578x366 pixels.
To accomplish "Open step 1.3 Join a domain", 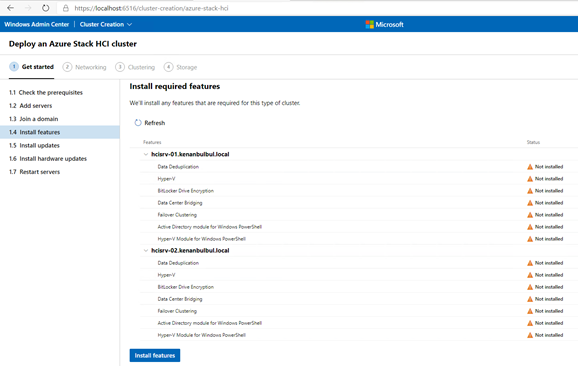I will (60, 119).
